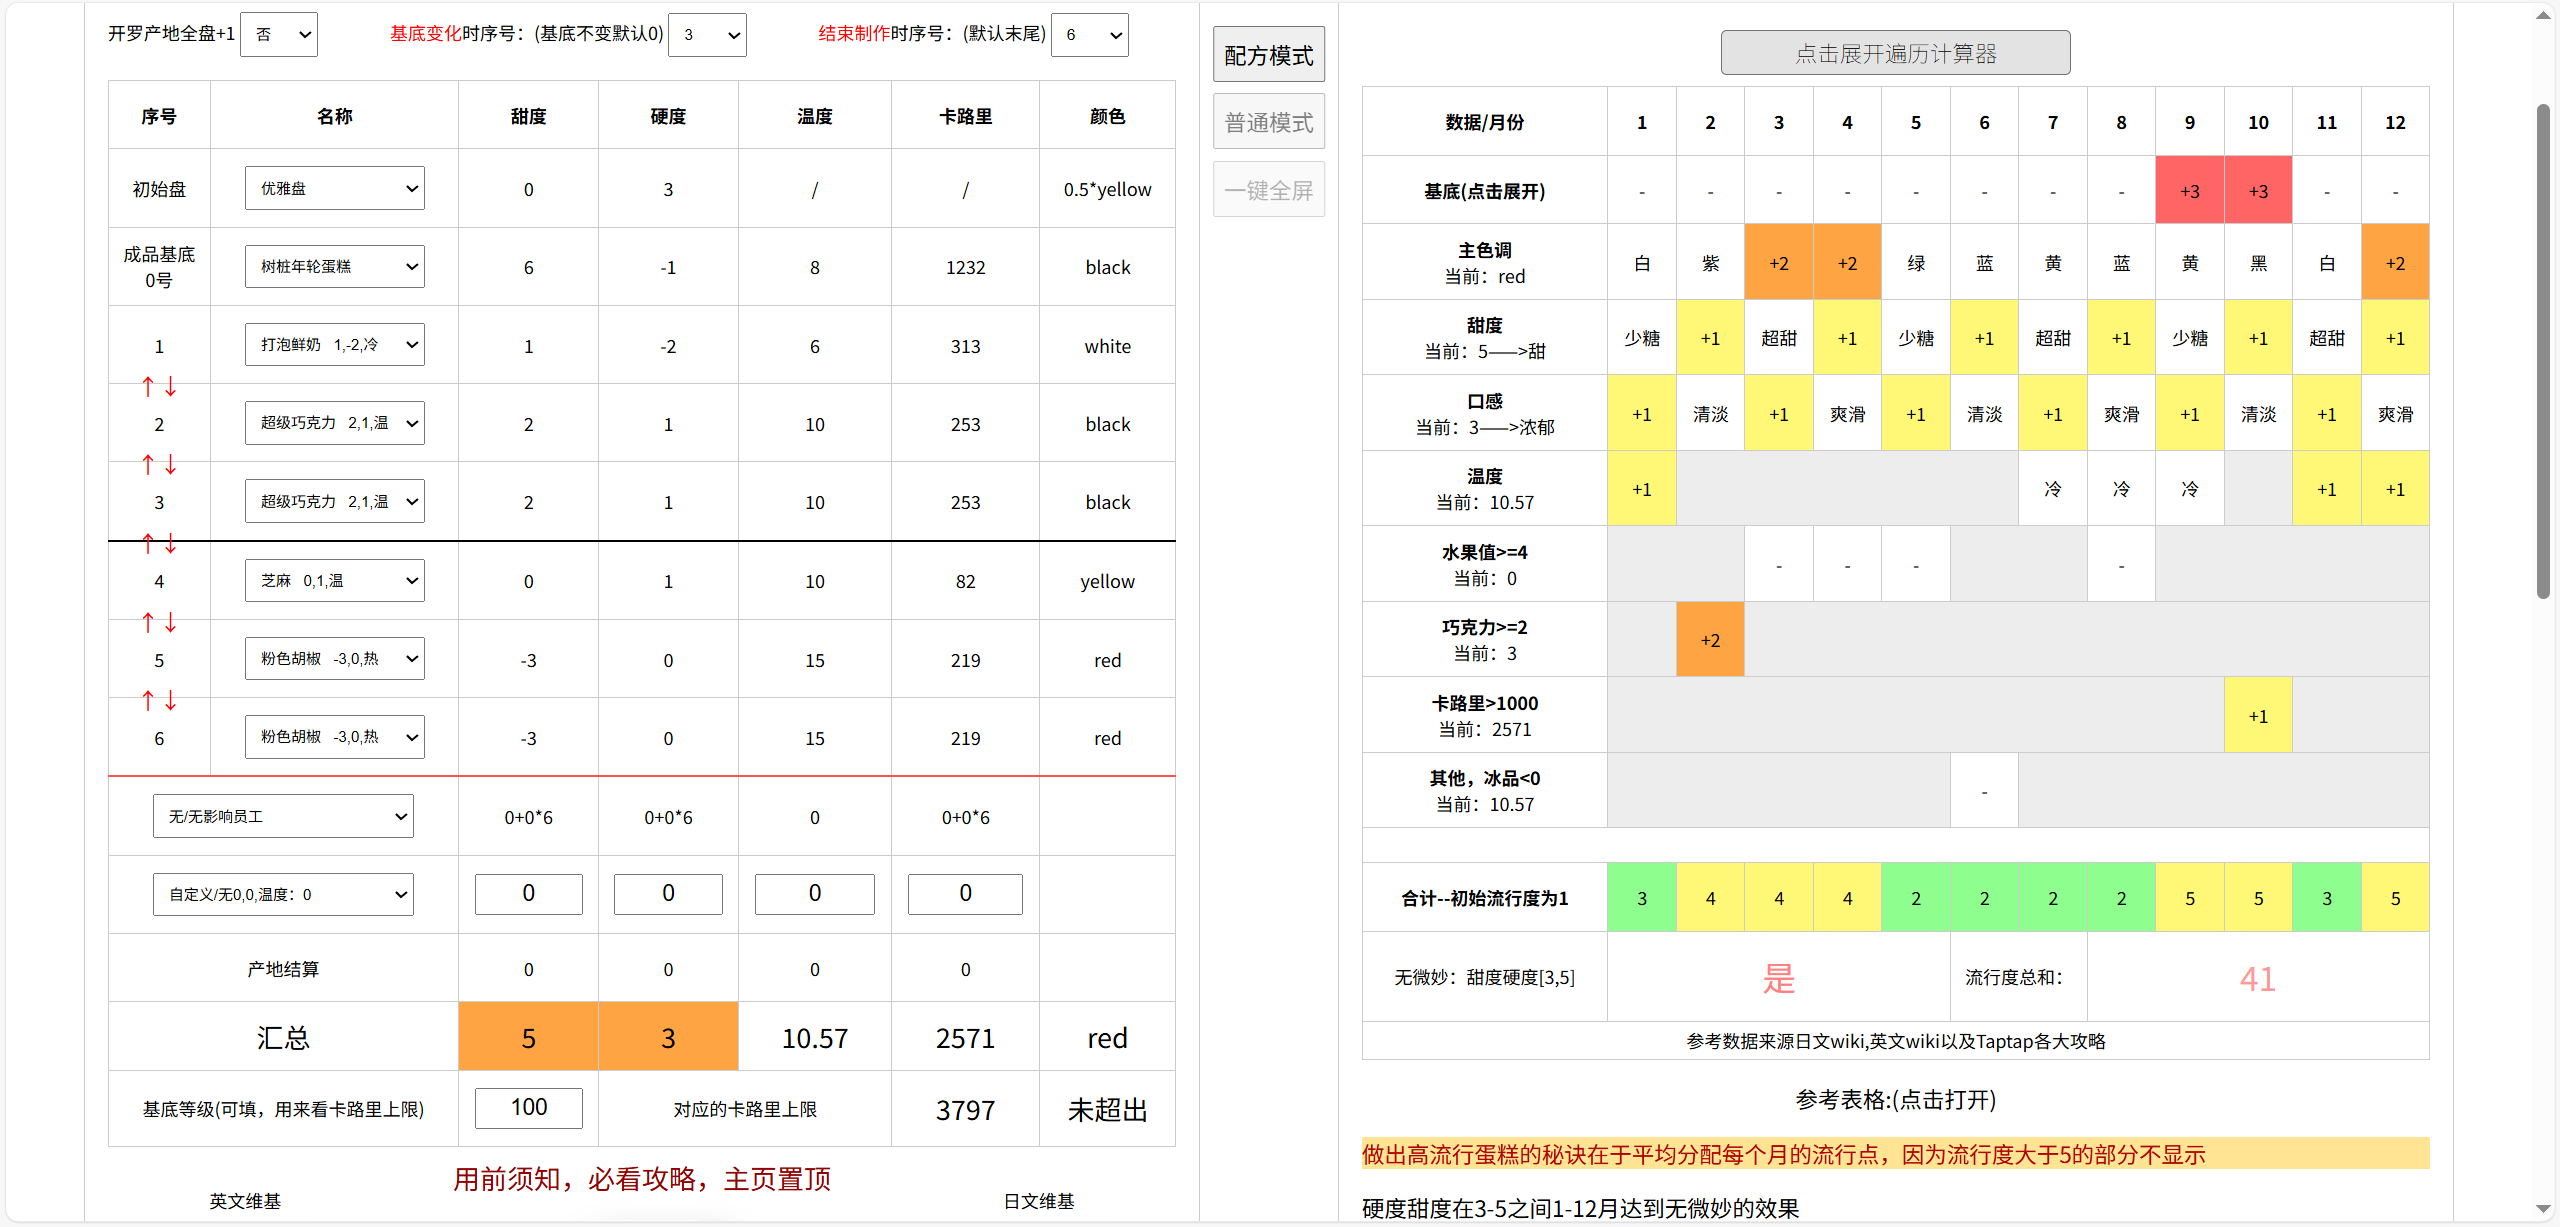Switch to 配方模式
The height and width of the screenshot is (1227, 2560).
click(x=1269, y=55)
